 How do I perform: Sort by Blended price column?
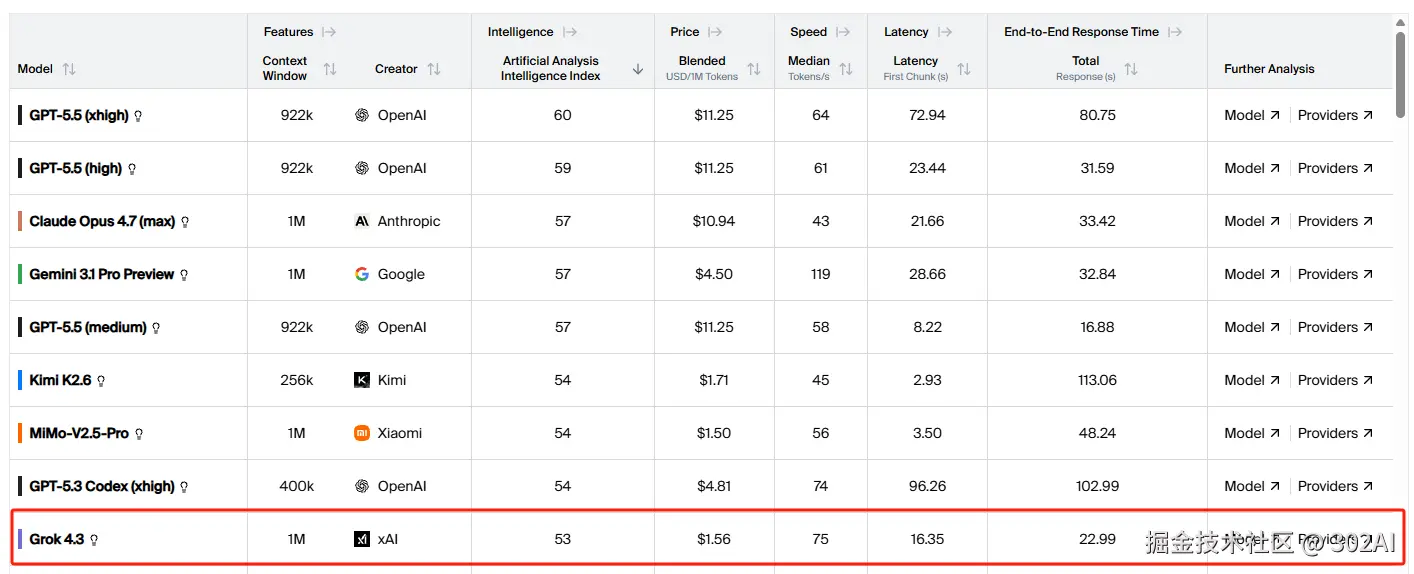[x=754, y=69]
